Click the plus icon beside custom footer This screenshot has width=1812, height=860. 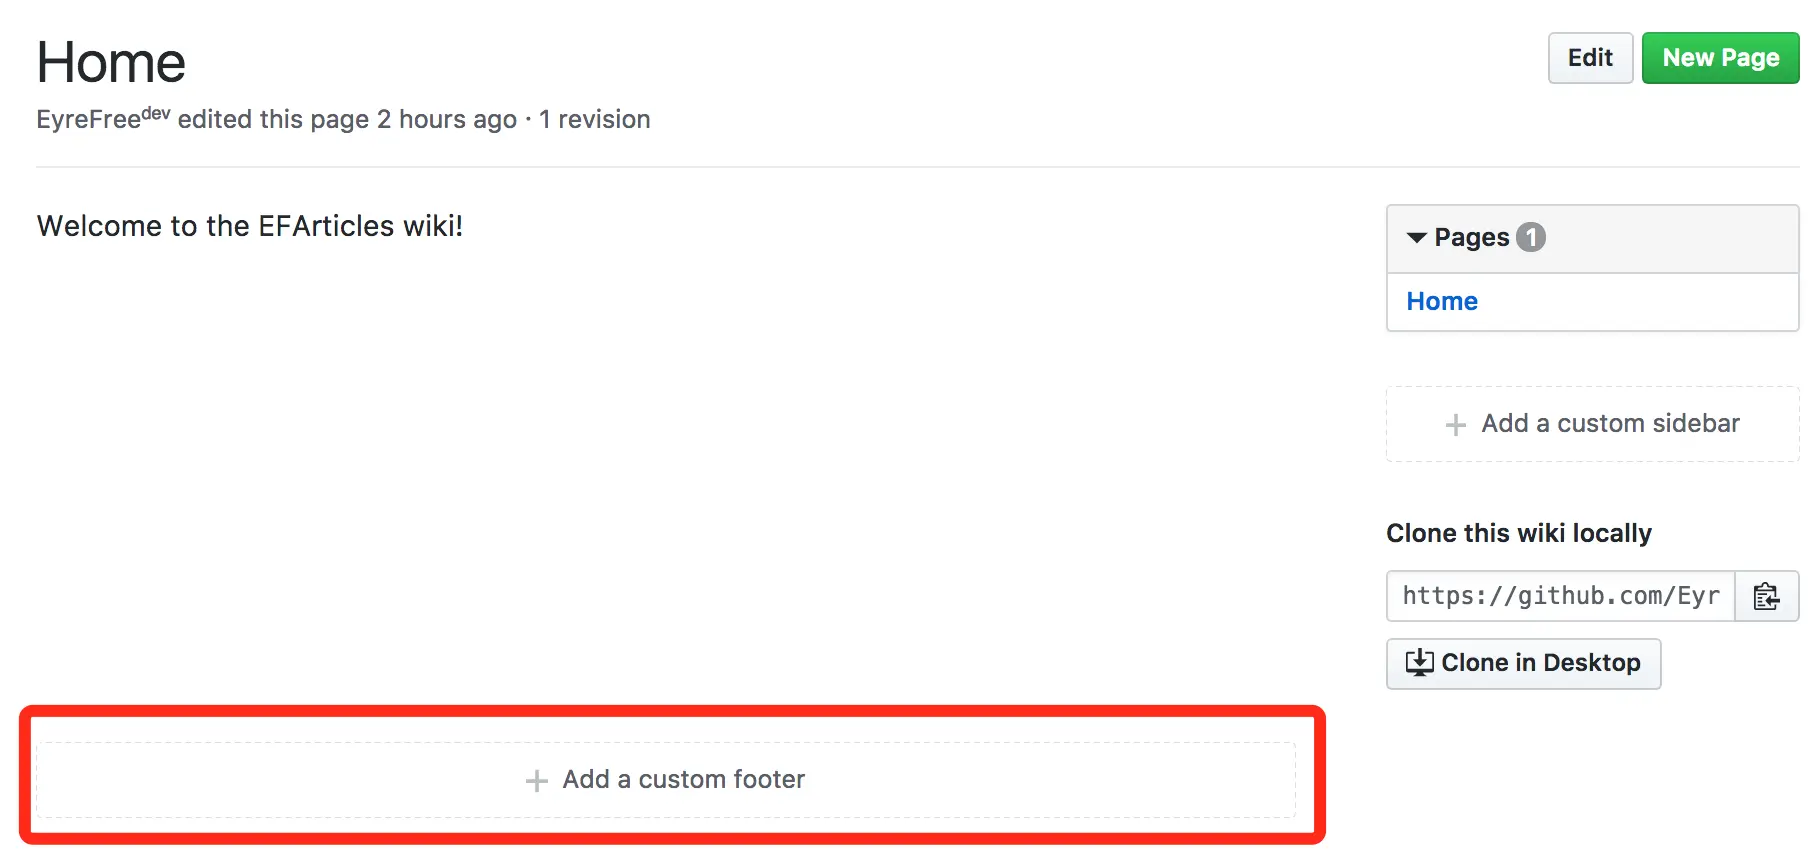[x=537, y=781]
